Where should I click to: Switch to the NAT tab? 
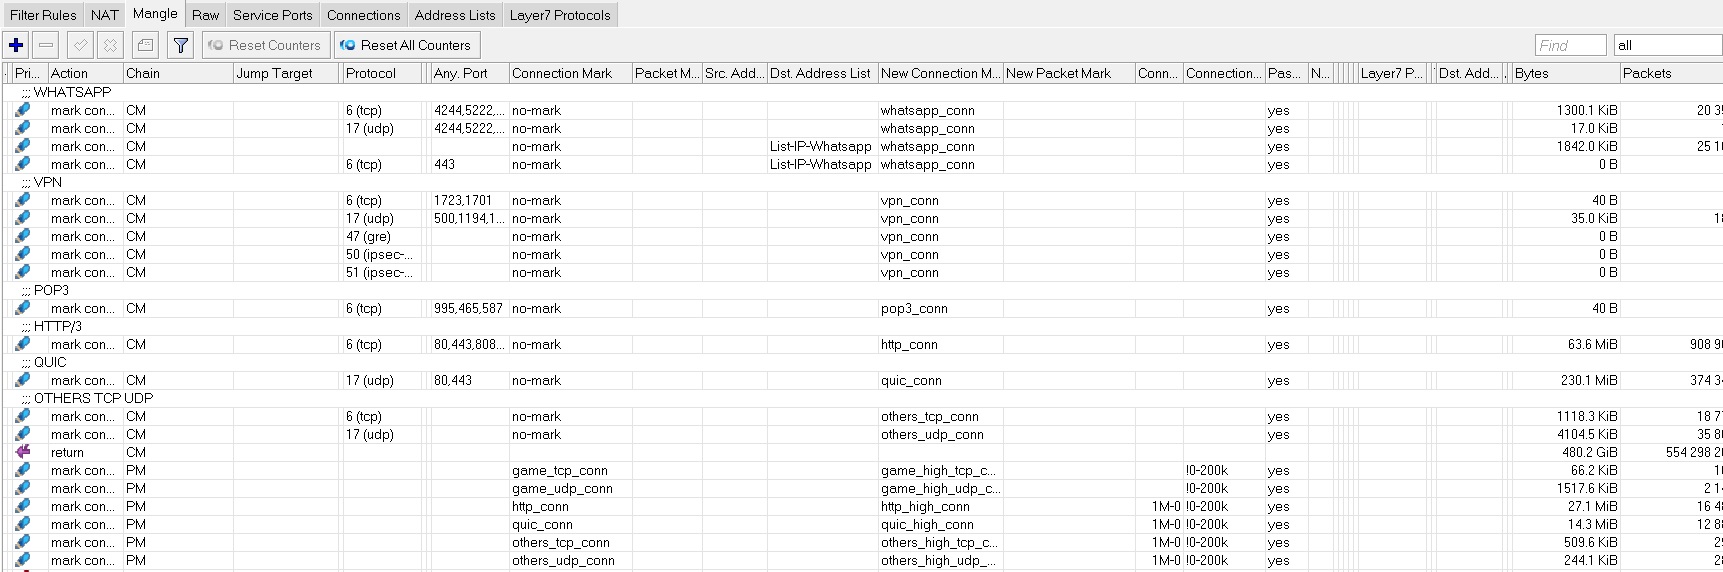pyautogui.click(x=105, y=15)
